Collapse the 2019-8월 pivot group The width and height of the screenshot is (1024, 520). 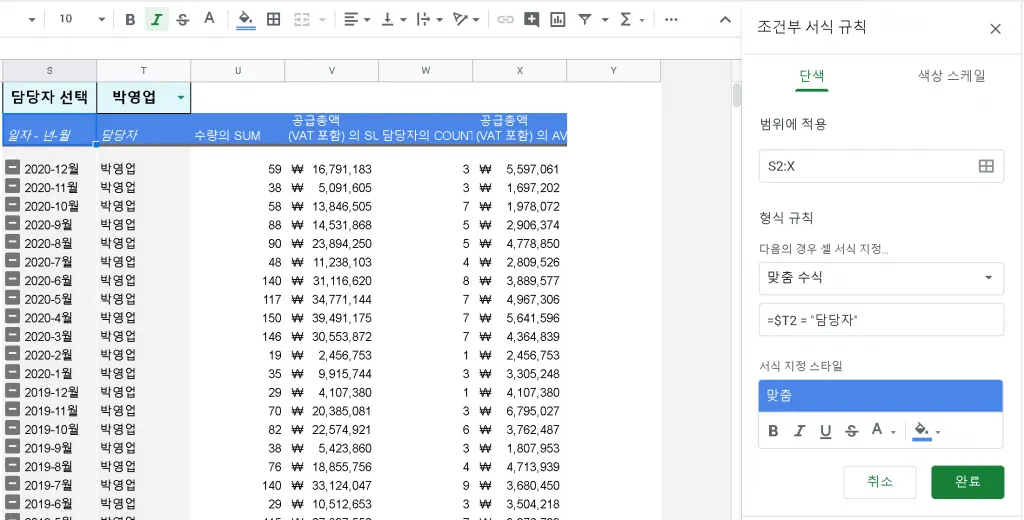tap(12, 465)
